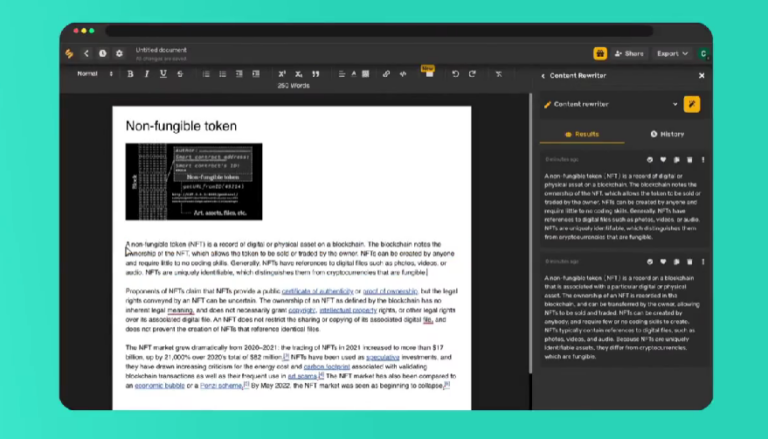Viewport: 768px width, 439px height.
Task: Increase indent of paragraph
Action: [x=256, y=74]
